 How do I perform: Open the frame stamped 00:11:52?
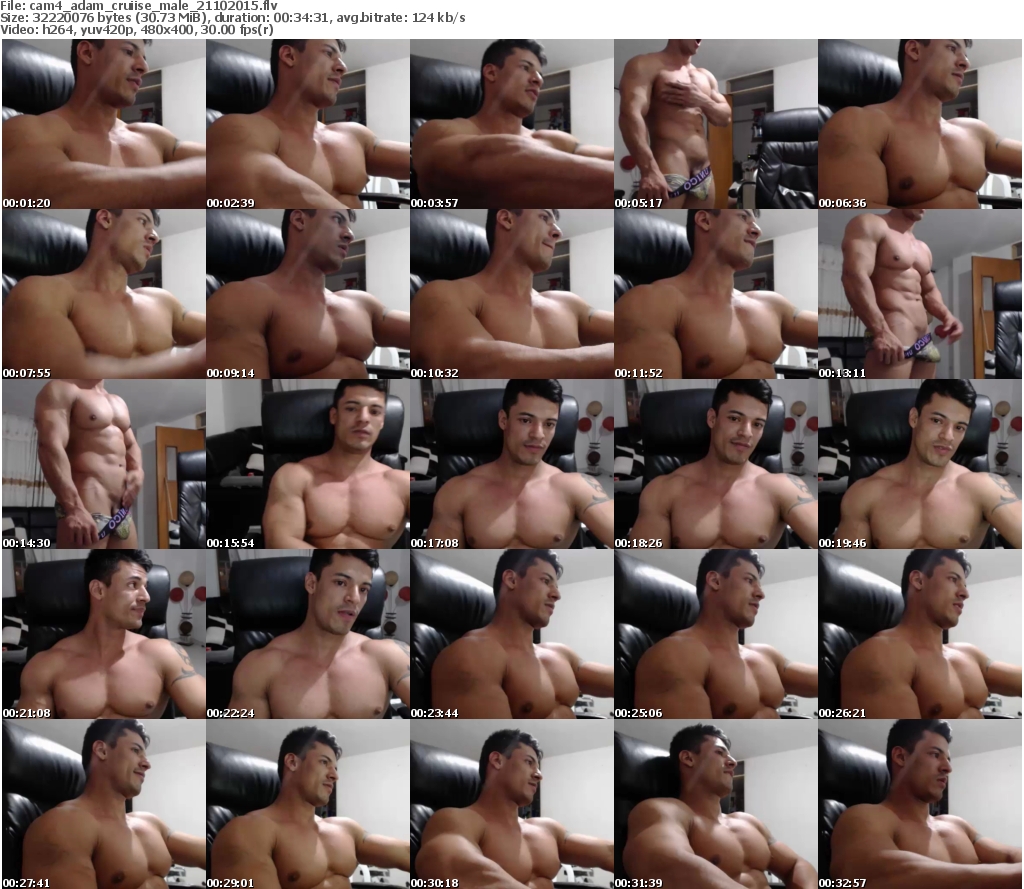click(x=716, y=294)
